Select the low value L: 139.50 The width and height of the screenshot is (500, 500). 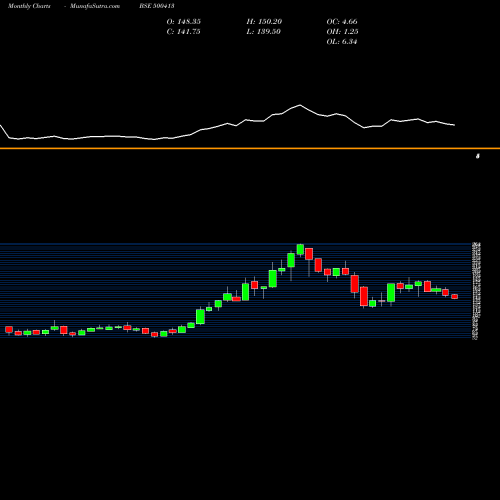(264, 32)
